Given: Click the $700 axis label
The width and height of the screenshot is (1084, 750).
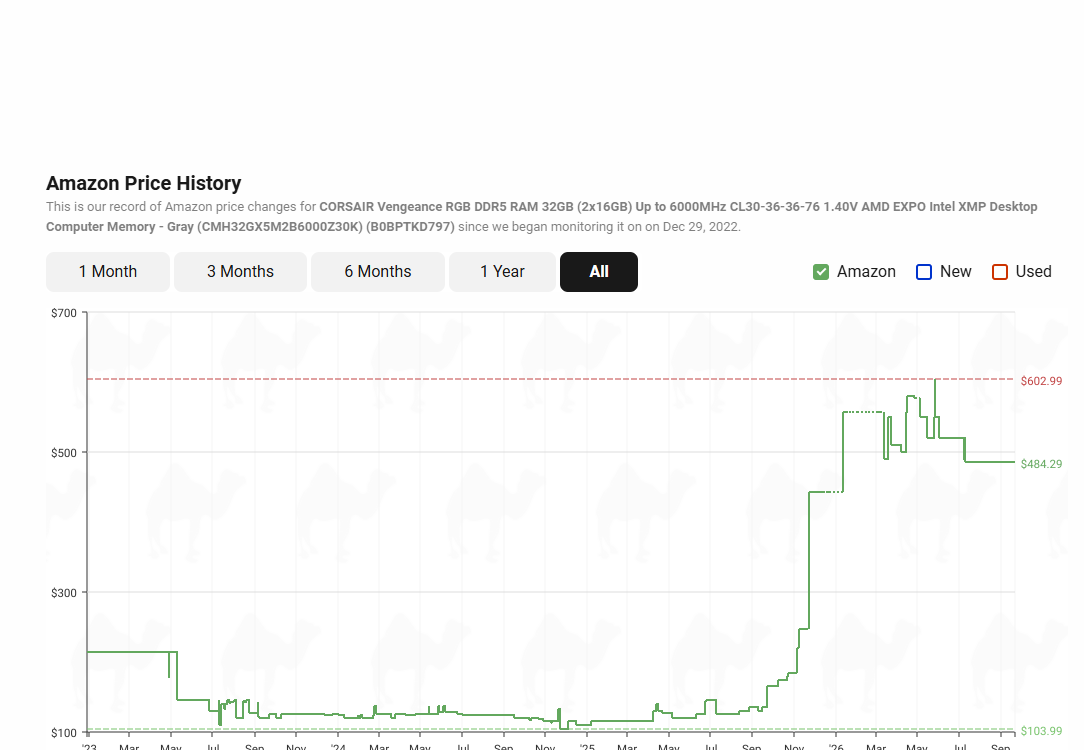Looking at the screenshot, I should 64,313.
